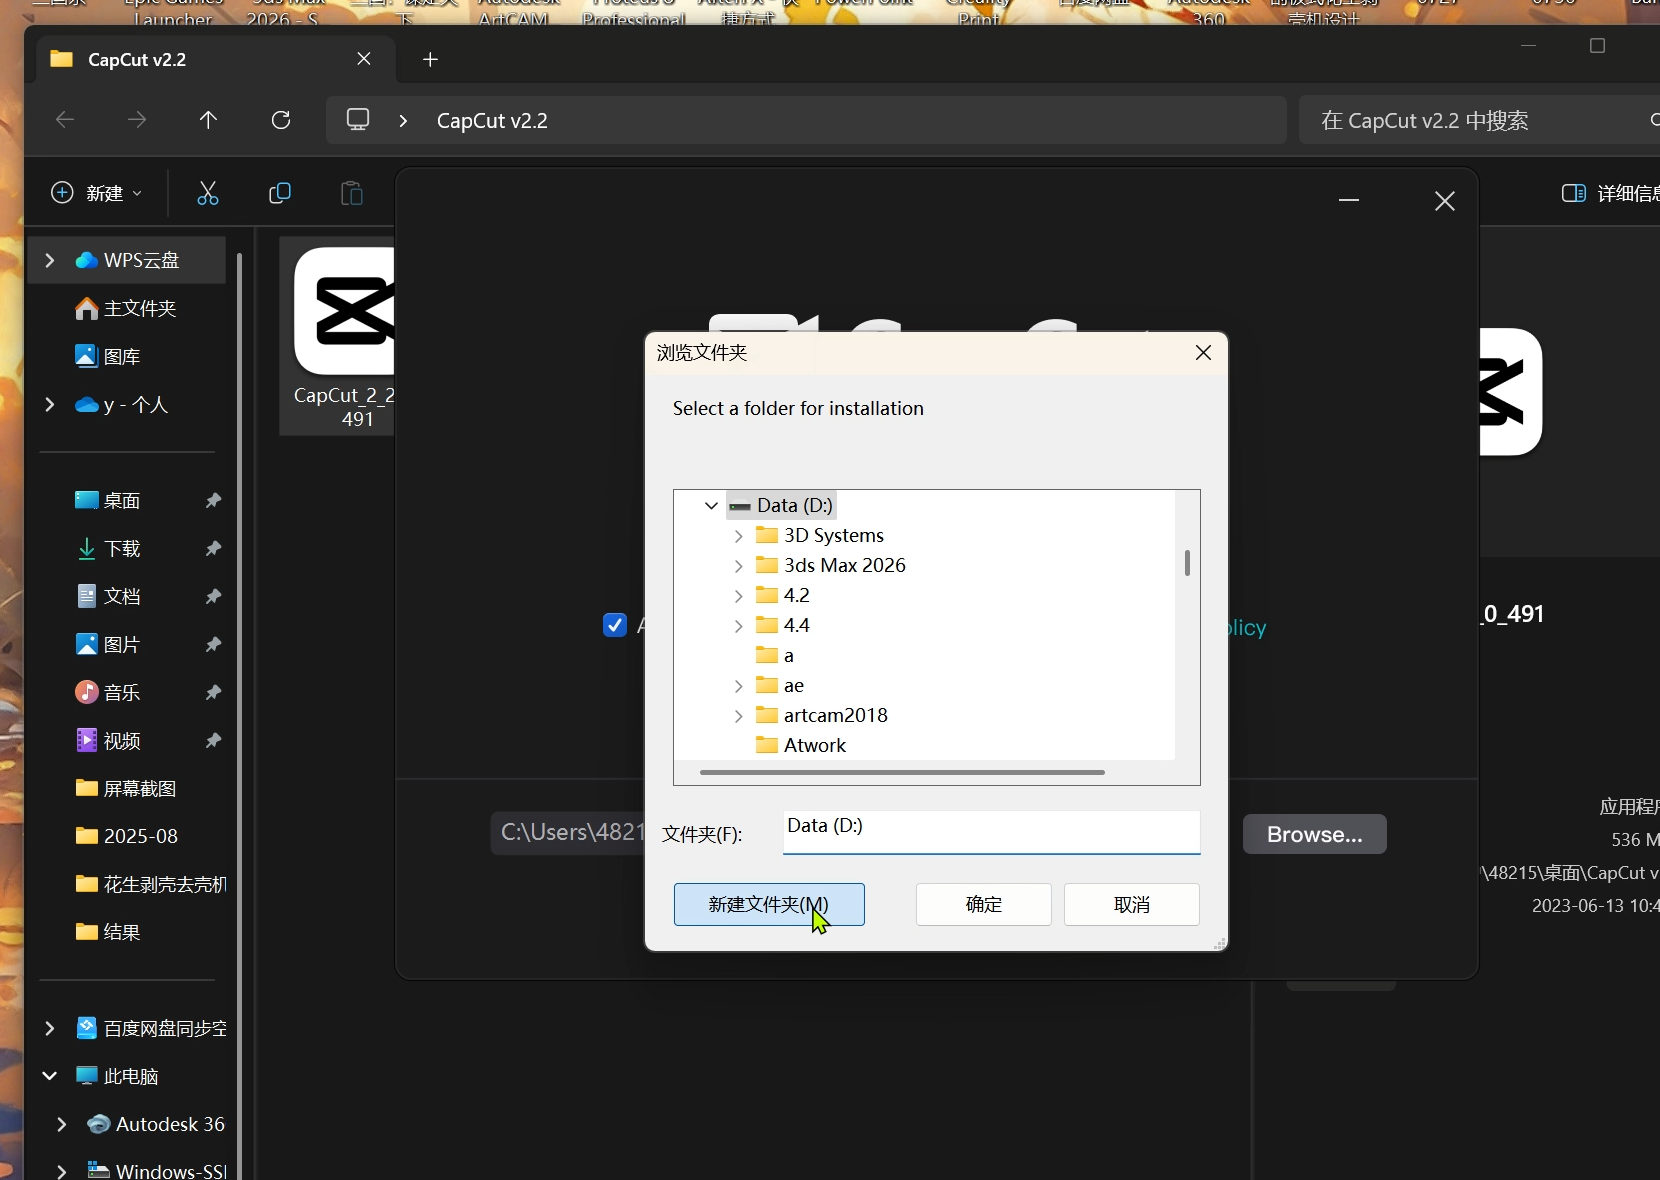This screenshot has height=1180, width=1660.
Task: Select folder named a
Action: tap(776, 655)
